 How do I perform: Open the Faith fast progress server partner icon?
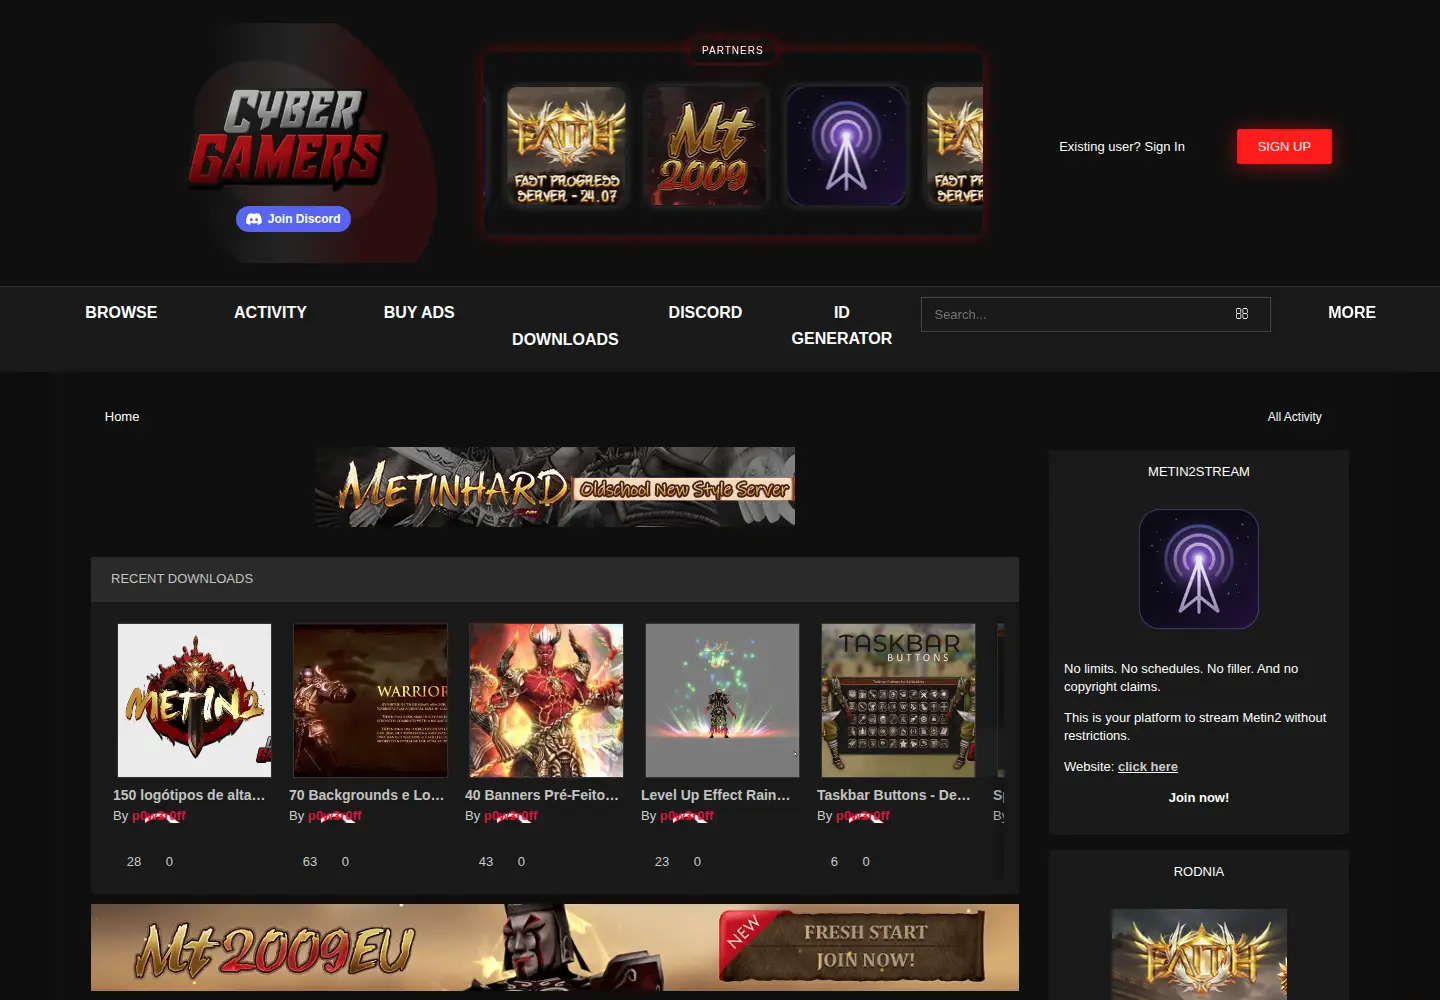pos(566,146)
